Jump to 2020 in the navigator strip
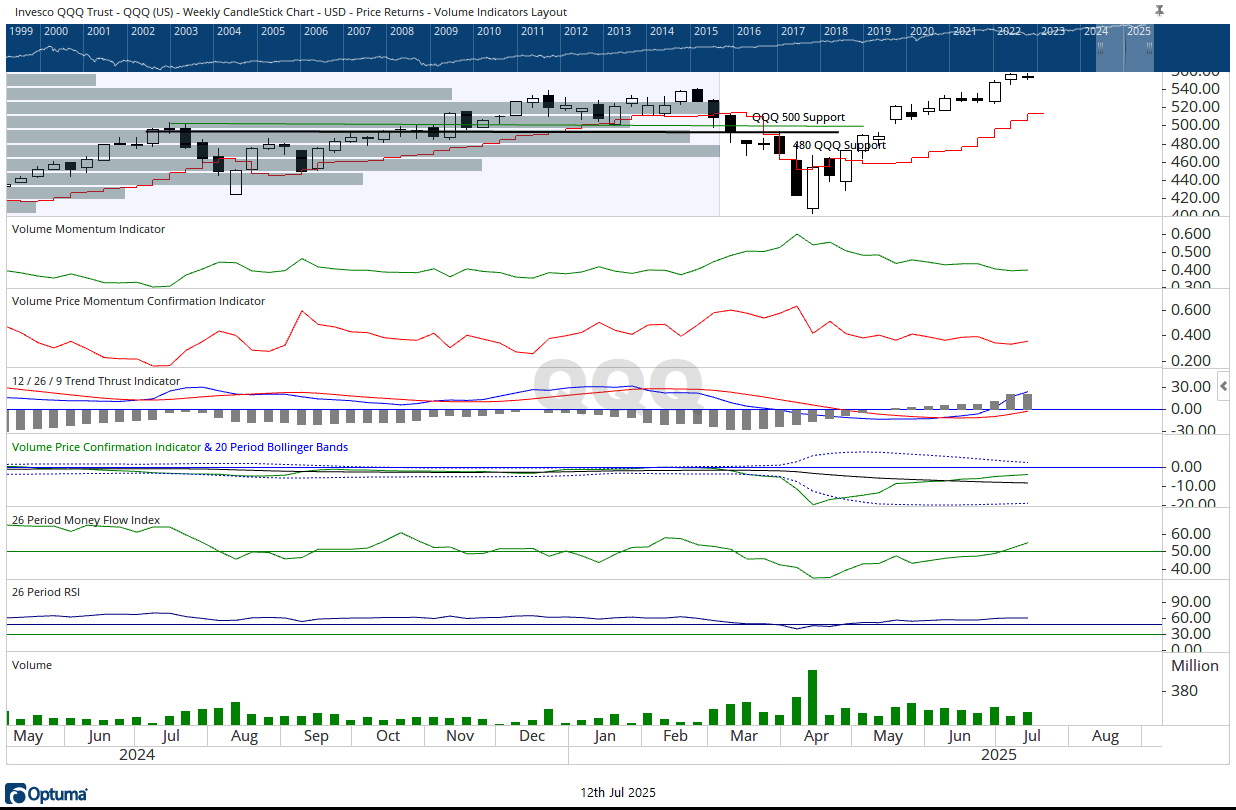 921,31
